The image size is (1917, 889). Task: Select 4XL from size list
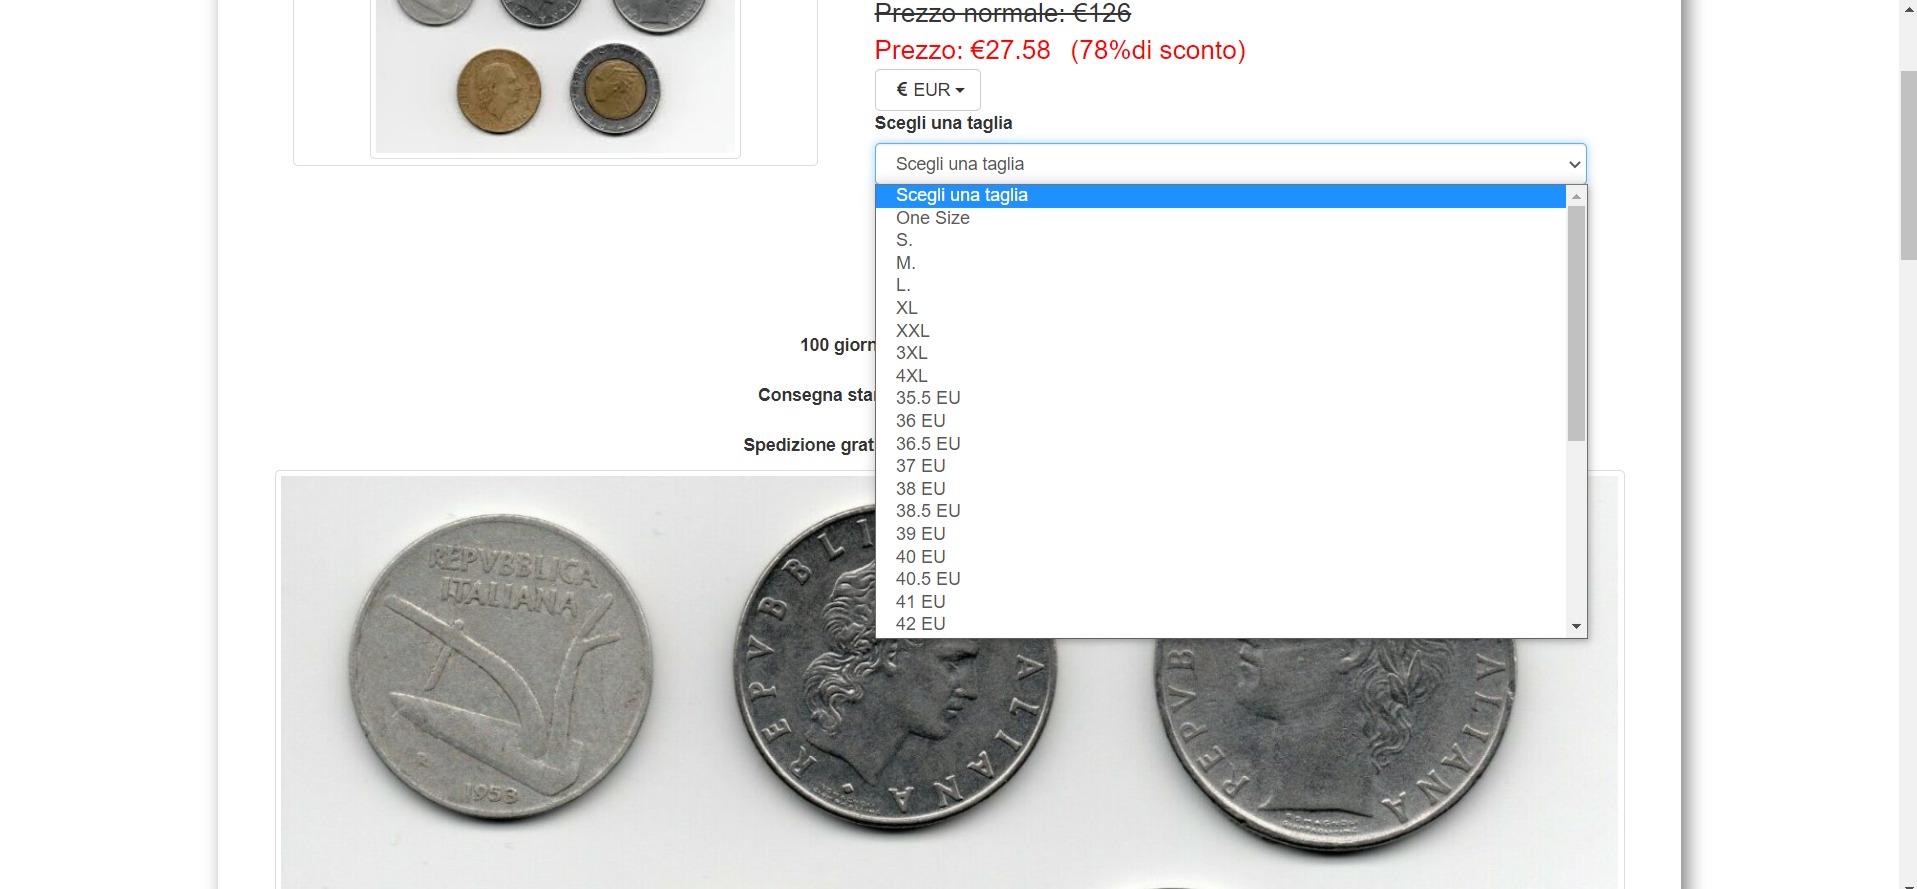point(1220,376)
